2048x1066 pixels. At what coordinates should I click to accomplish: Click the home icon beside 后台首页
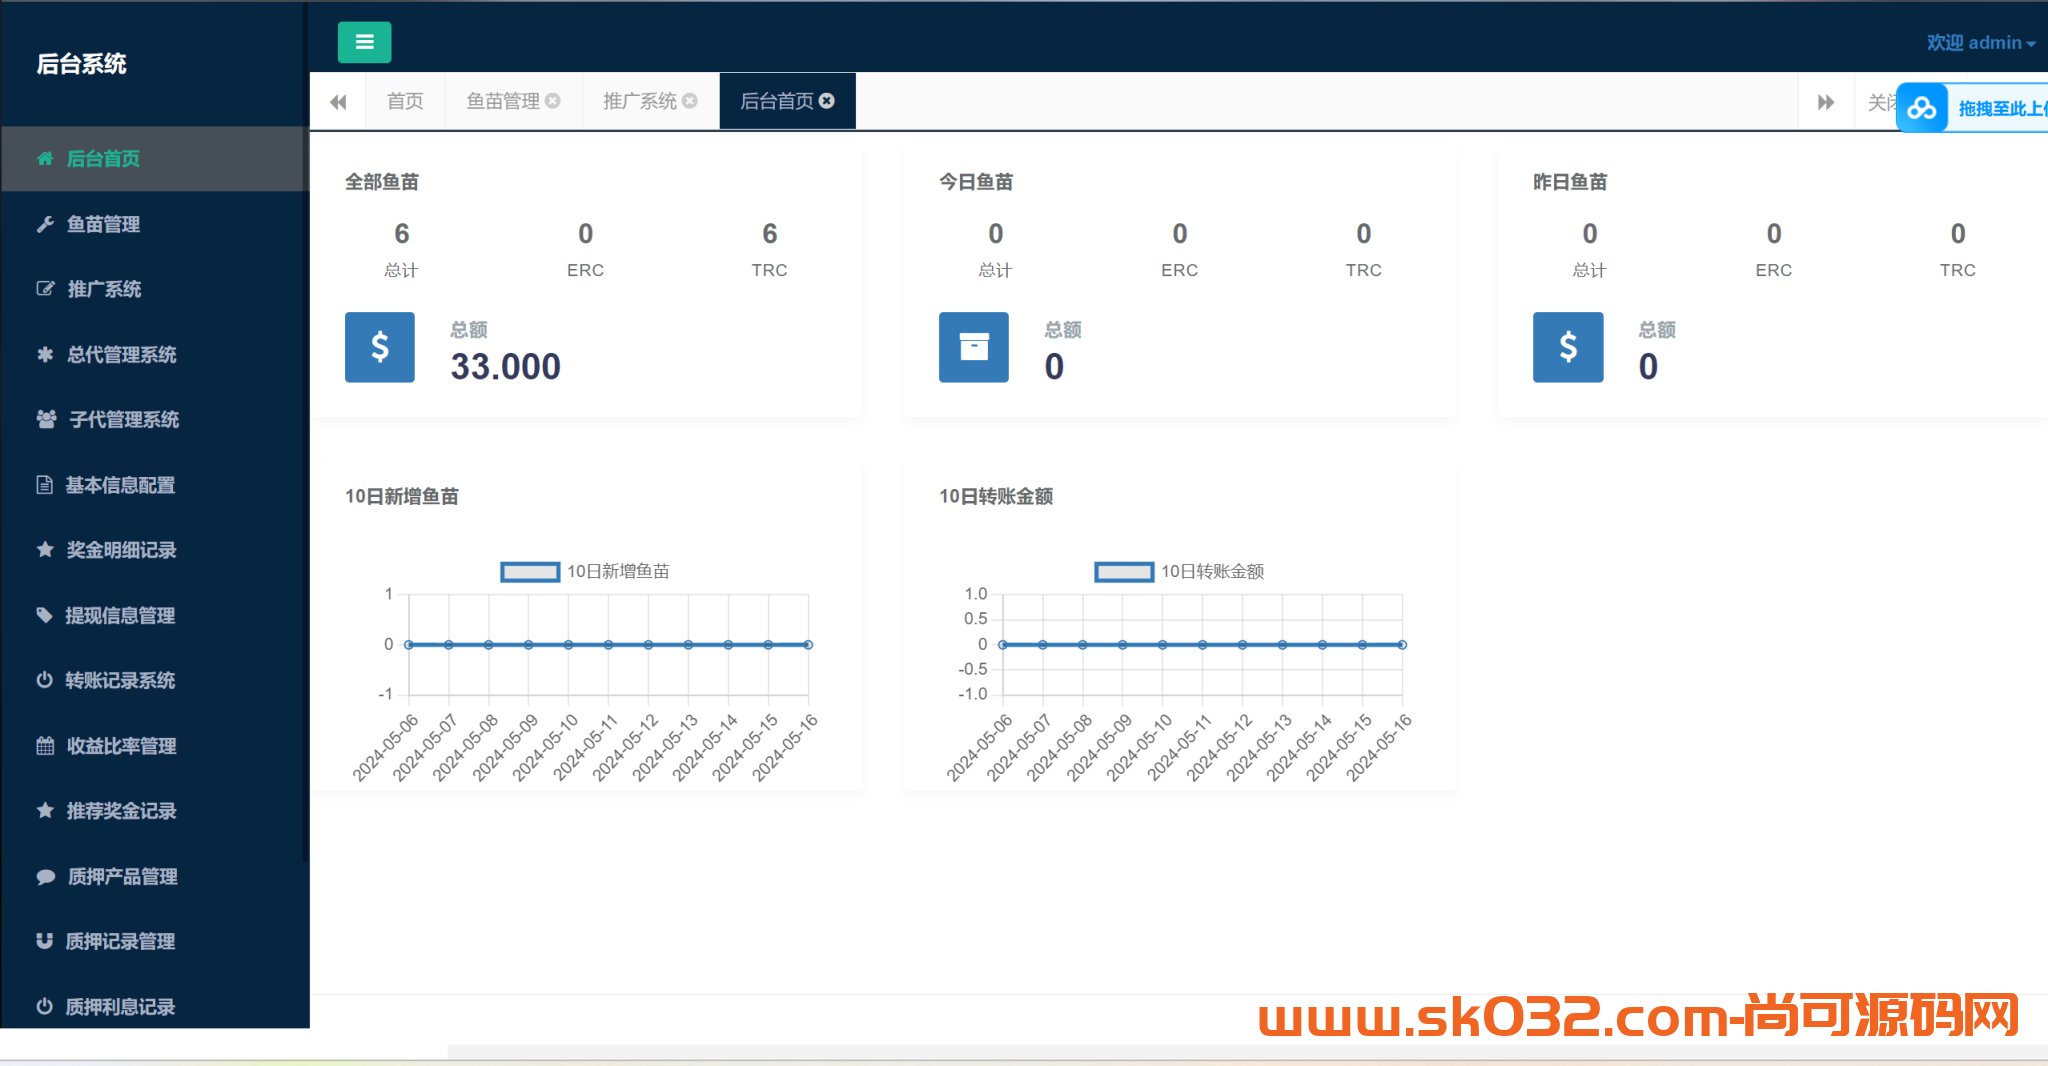tap(45, 158)
